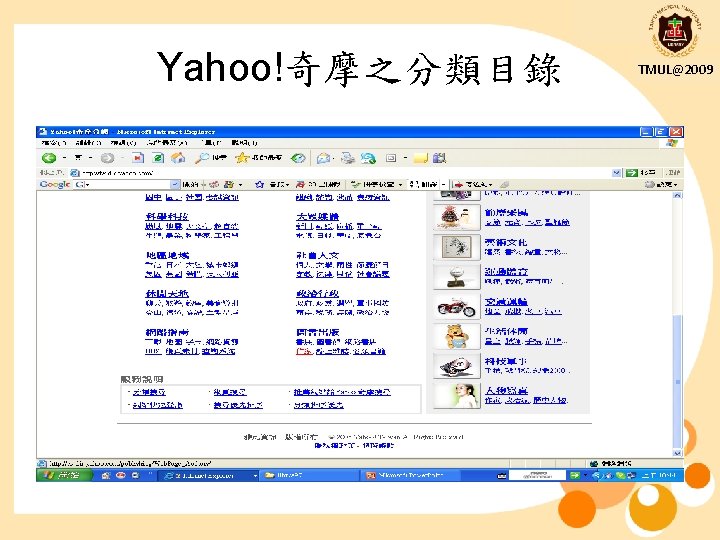Open the 人物寫真 picture category link

click(x=506, y=390)
